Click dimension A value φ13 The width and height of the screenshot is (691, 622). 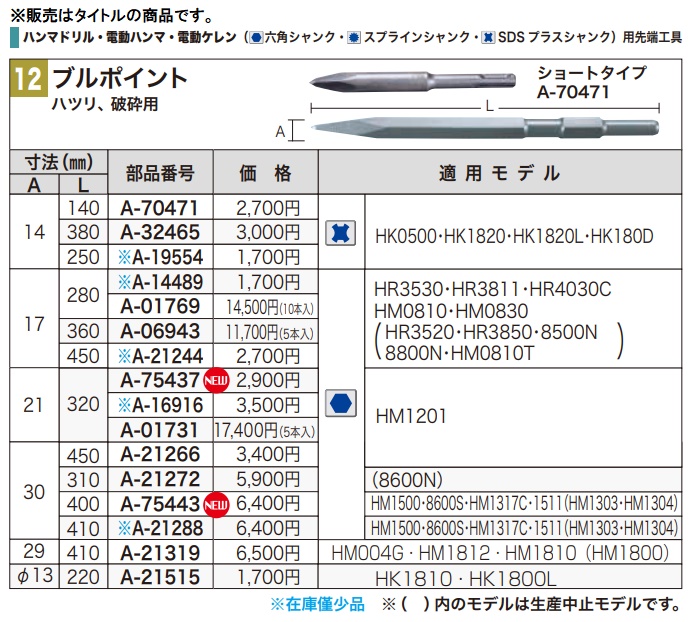pos(35,575)
